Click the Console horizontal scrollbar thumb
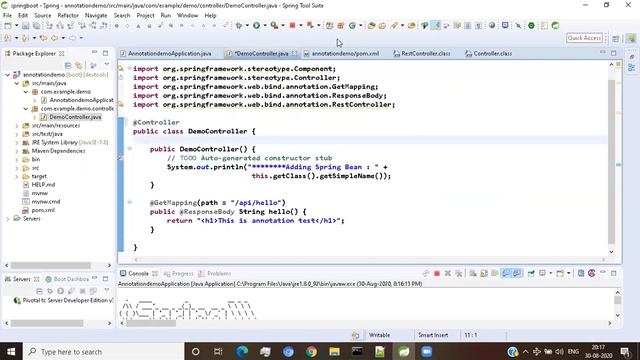This screenshot has height=360, width=640. pos(151,323)
